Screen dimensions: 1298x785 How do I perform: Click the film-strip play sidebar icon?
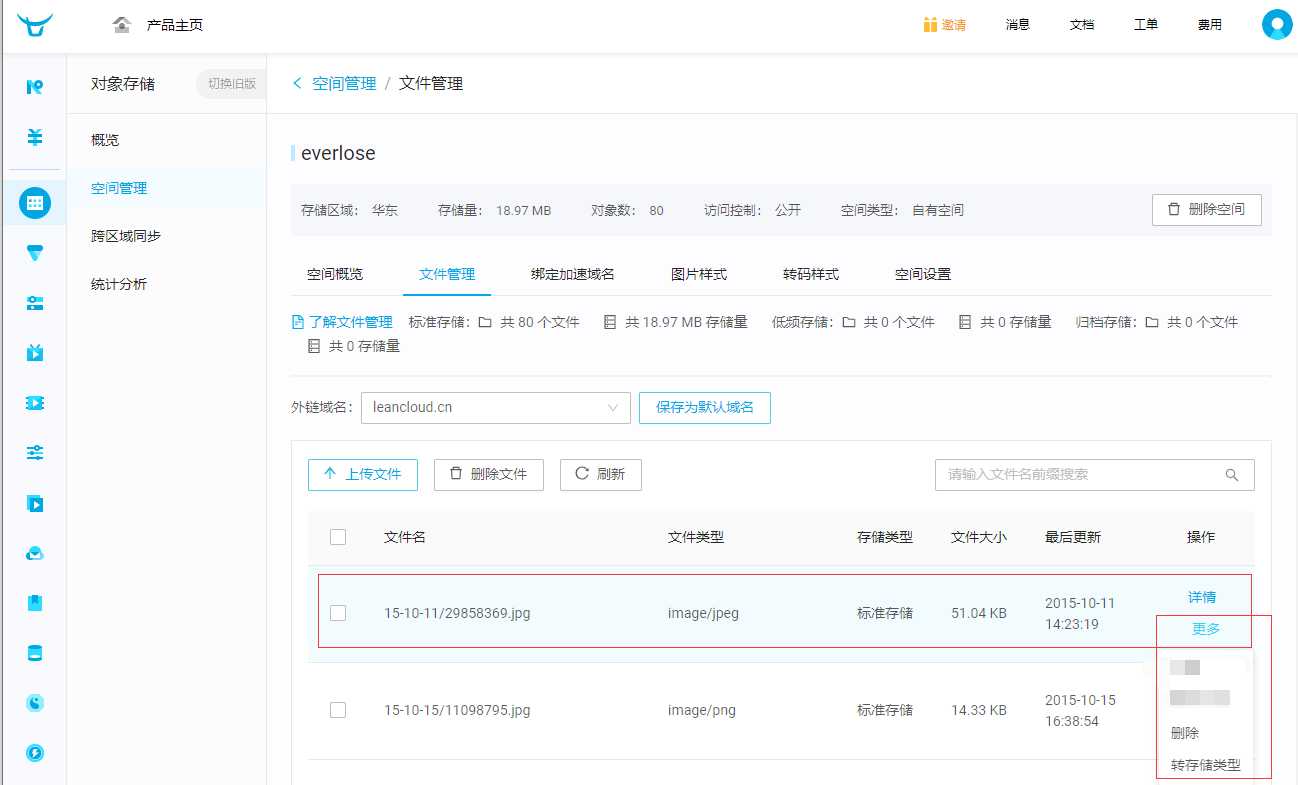click(35, 403)
